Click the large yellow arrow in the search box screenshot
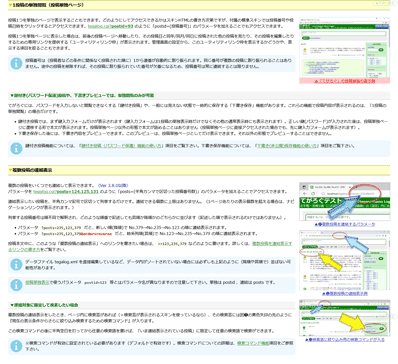Viewport: 398px width, 364px height. [353, 323]
